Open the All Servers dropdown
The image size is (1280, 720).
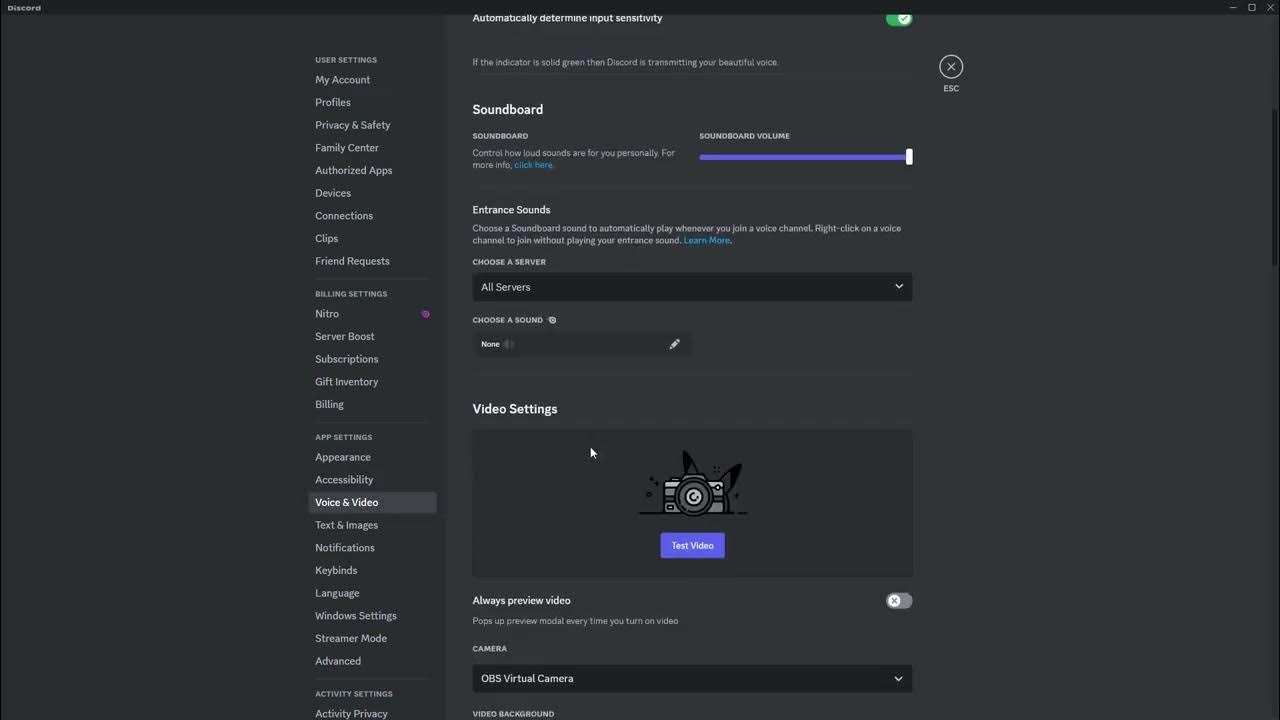coord(692,287)
